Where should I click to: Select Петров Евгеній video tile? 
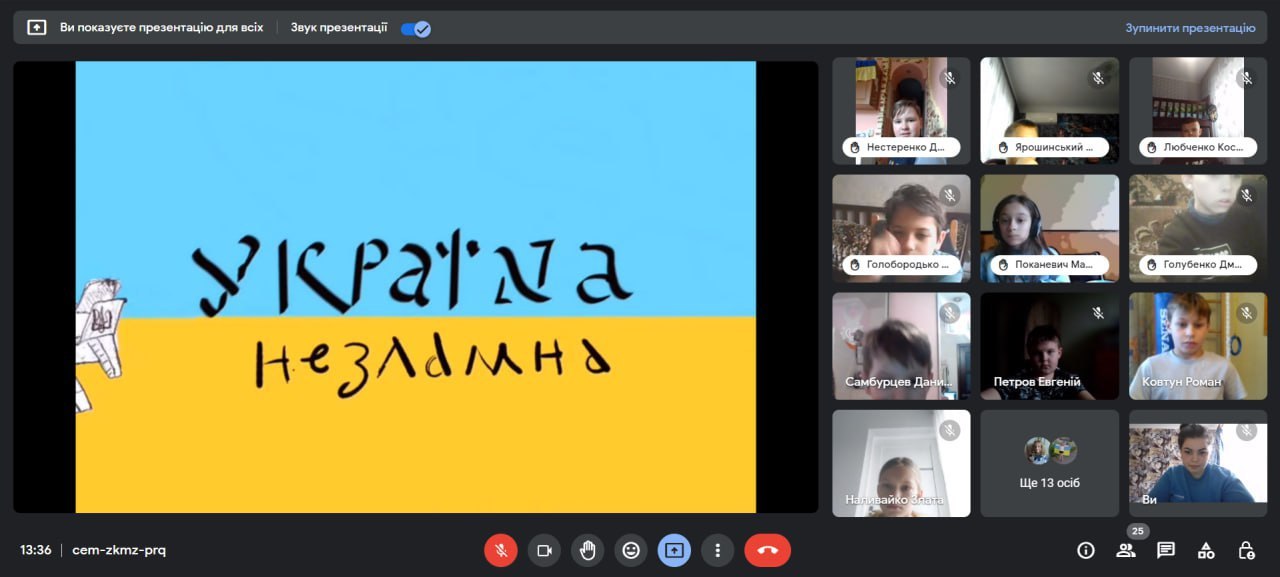(x=1049, y=346)
